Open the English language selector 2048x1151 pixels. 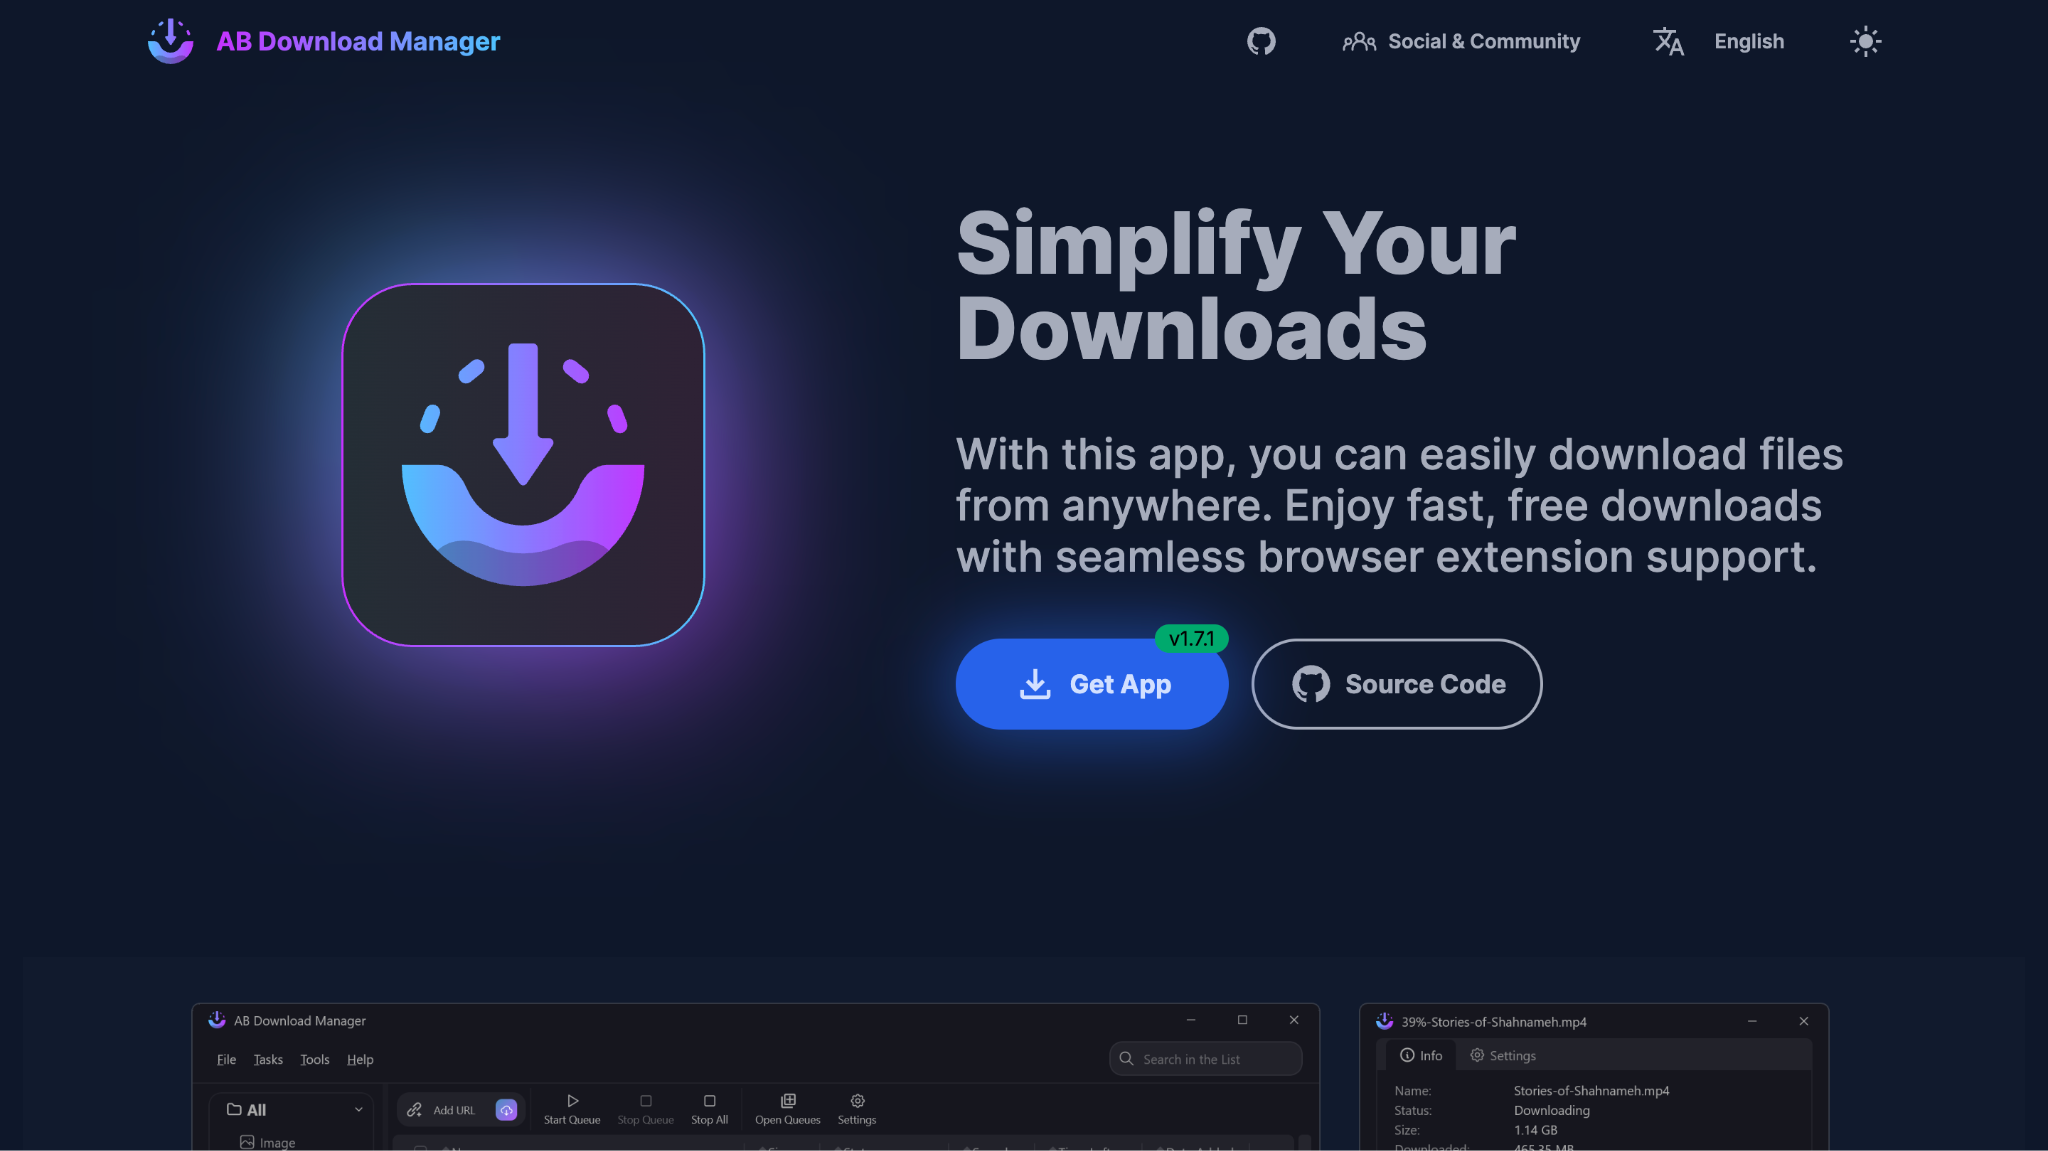coord(1748,41)
